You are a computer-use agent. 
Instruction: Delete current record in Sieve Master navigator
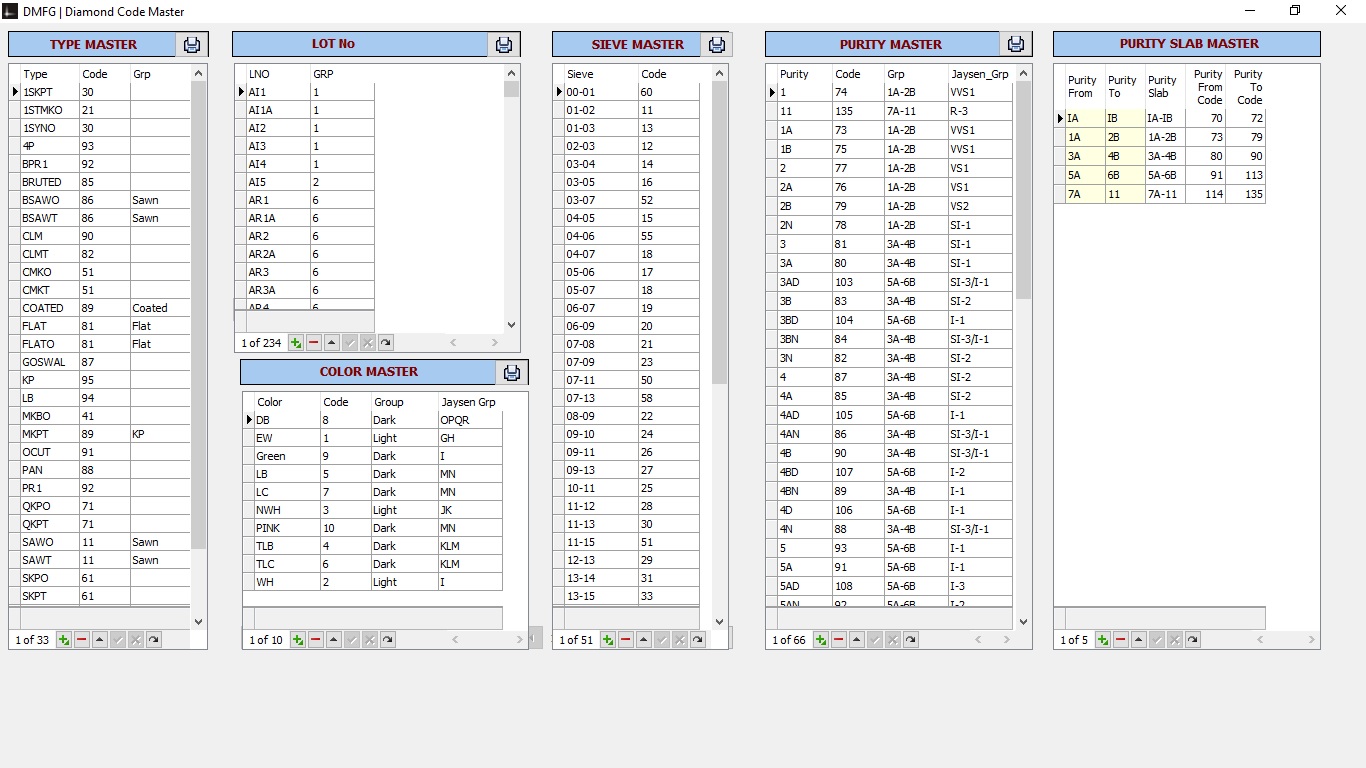(x=626, y=640)
